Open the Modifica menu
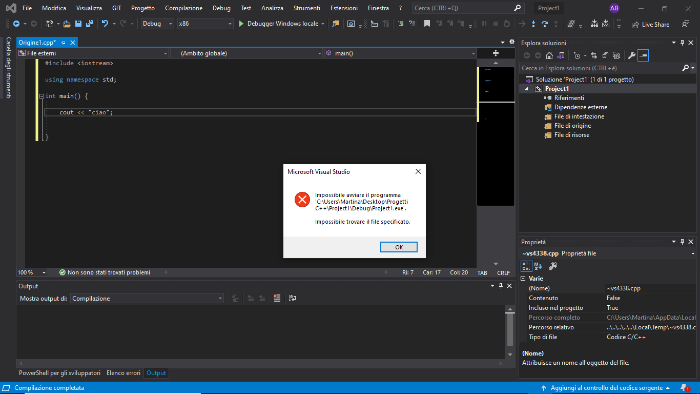700x394 pixels. [x=54, y=8]
